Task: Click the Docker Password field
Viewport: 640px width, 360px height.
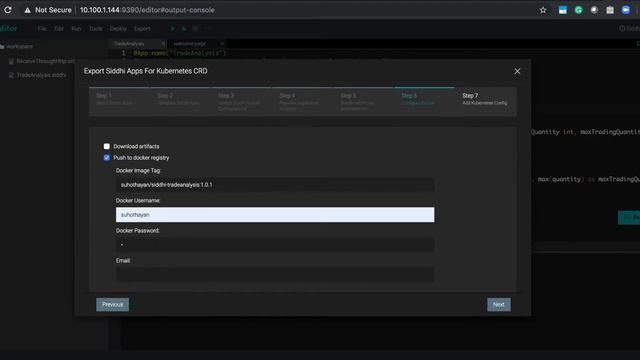Action: [x=275, y=244]
